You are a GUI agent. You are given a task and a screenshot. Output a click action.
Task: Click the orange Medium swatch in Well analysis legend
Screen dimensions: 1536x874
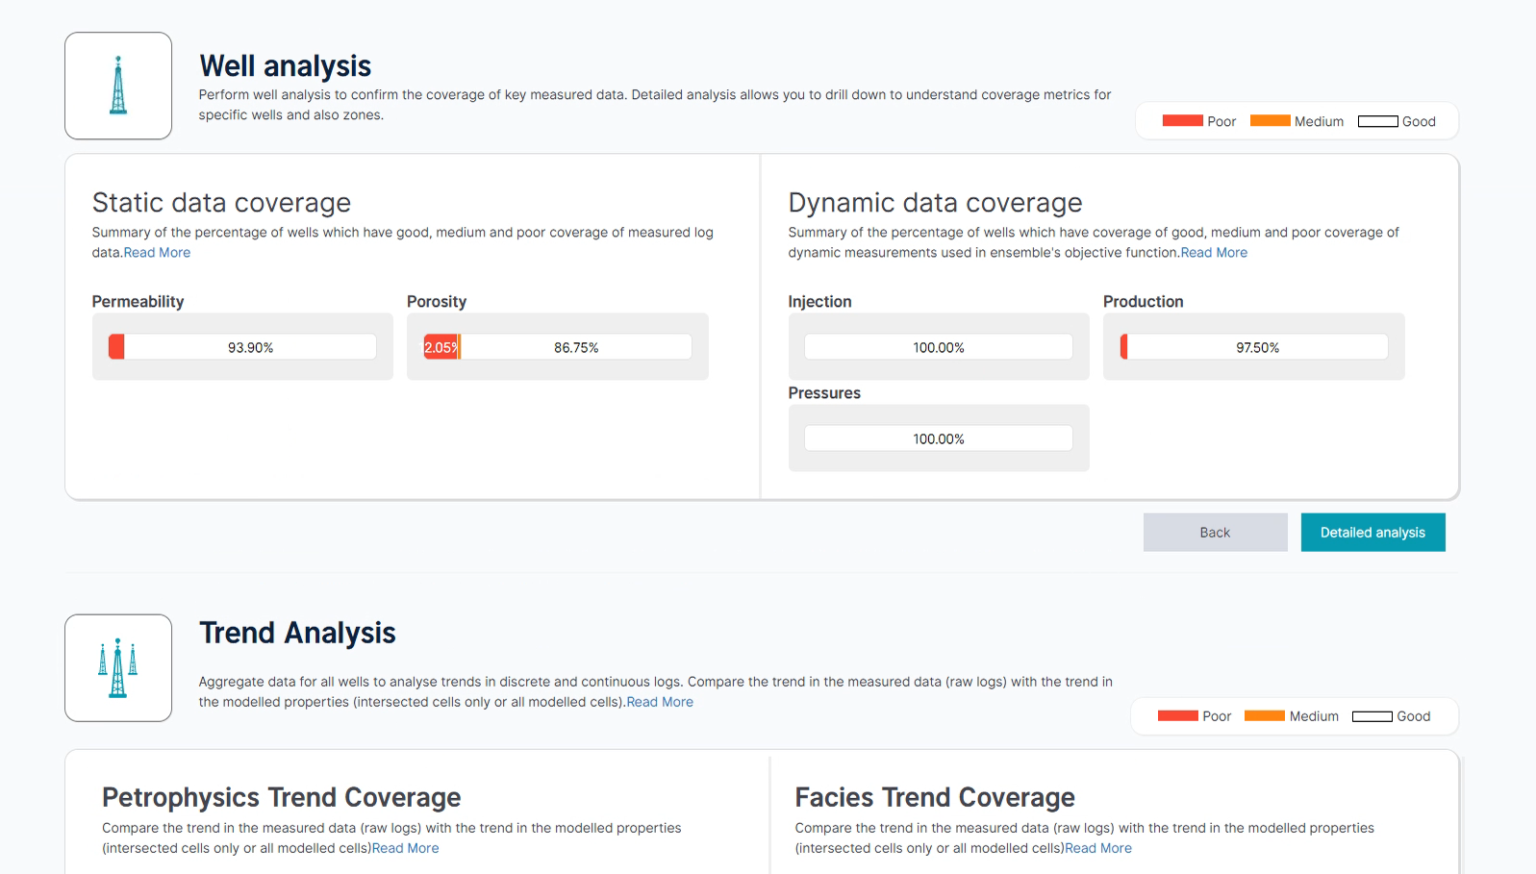pos(1270,121)
